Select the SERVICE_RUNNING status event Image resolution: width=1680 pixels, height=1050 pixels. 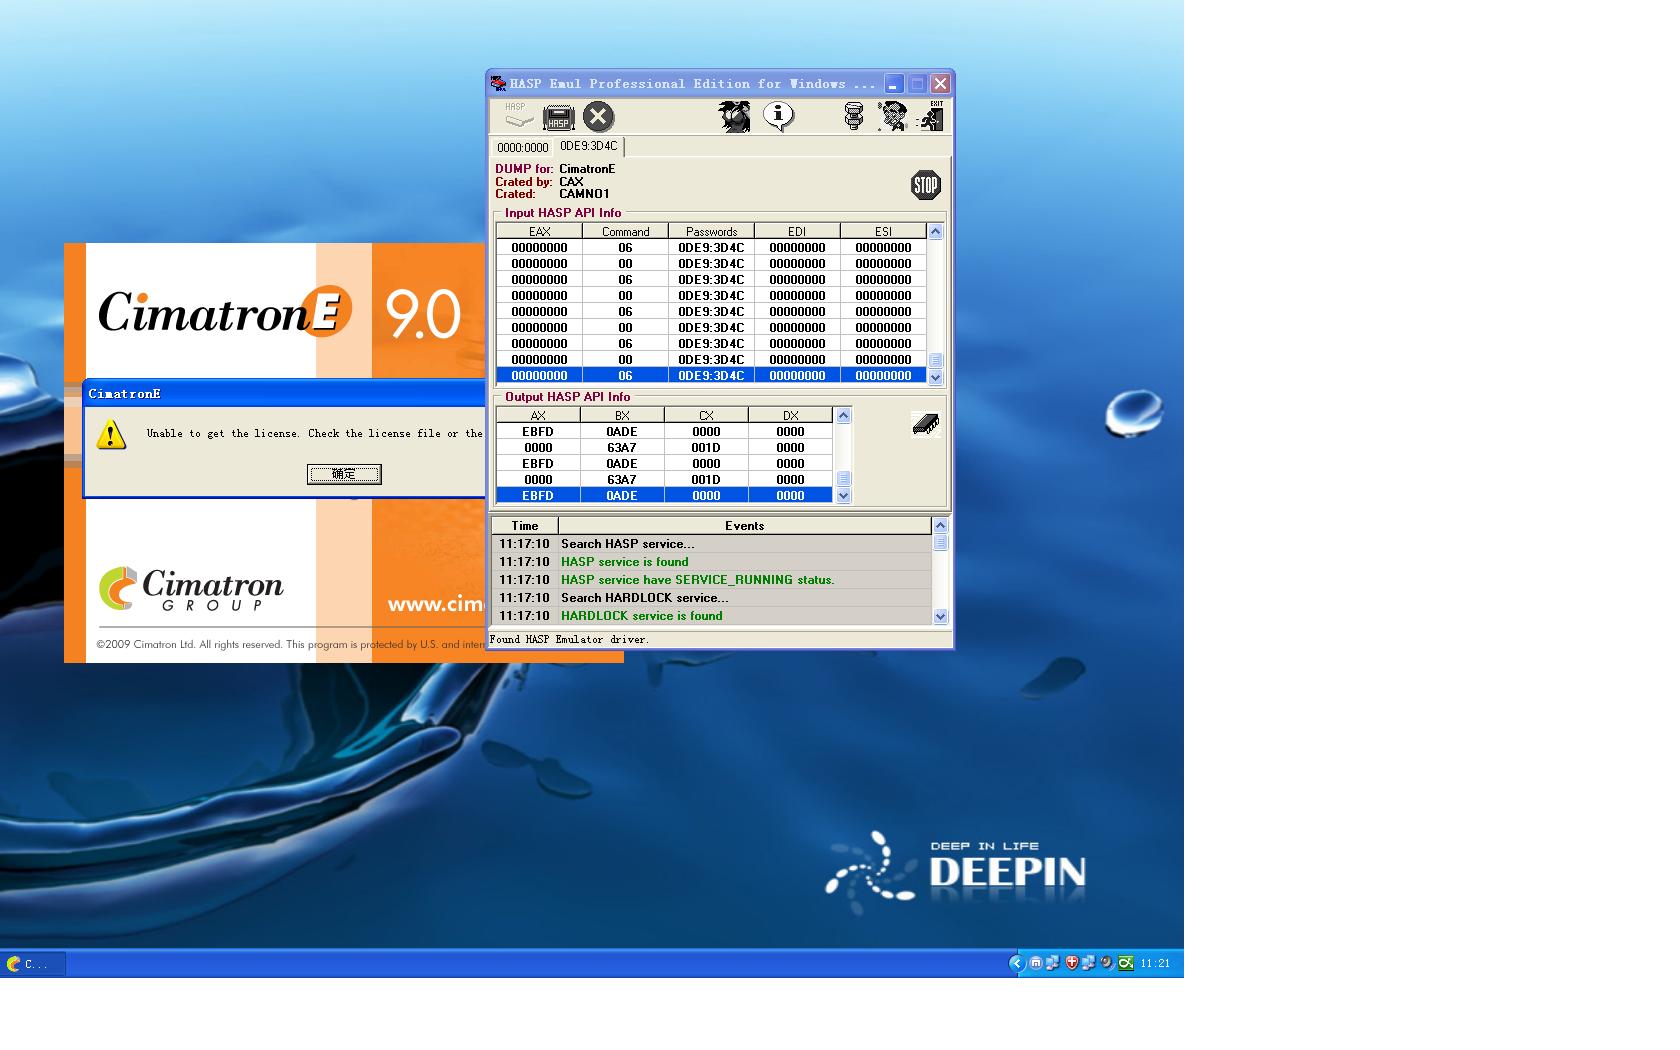711,580
